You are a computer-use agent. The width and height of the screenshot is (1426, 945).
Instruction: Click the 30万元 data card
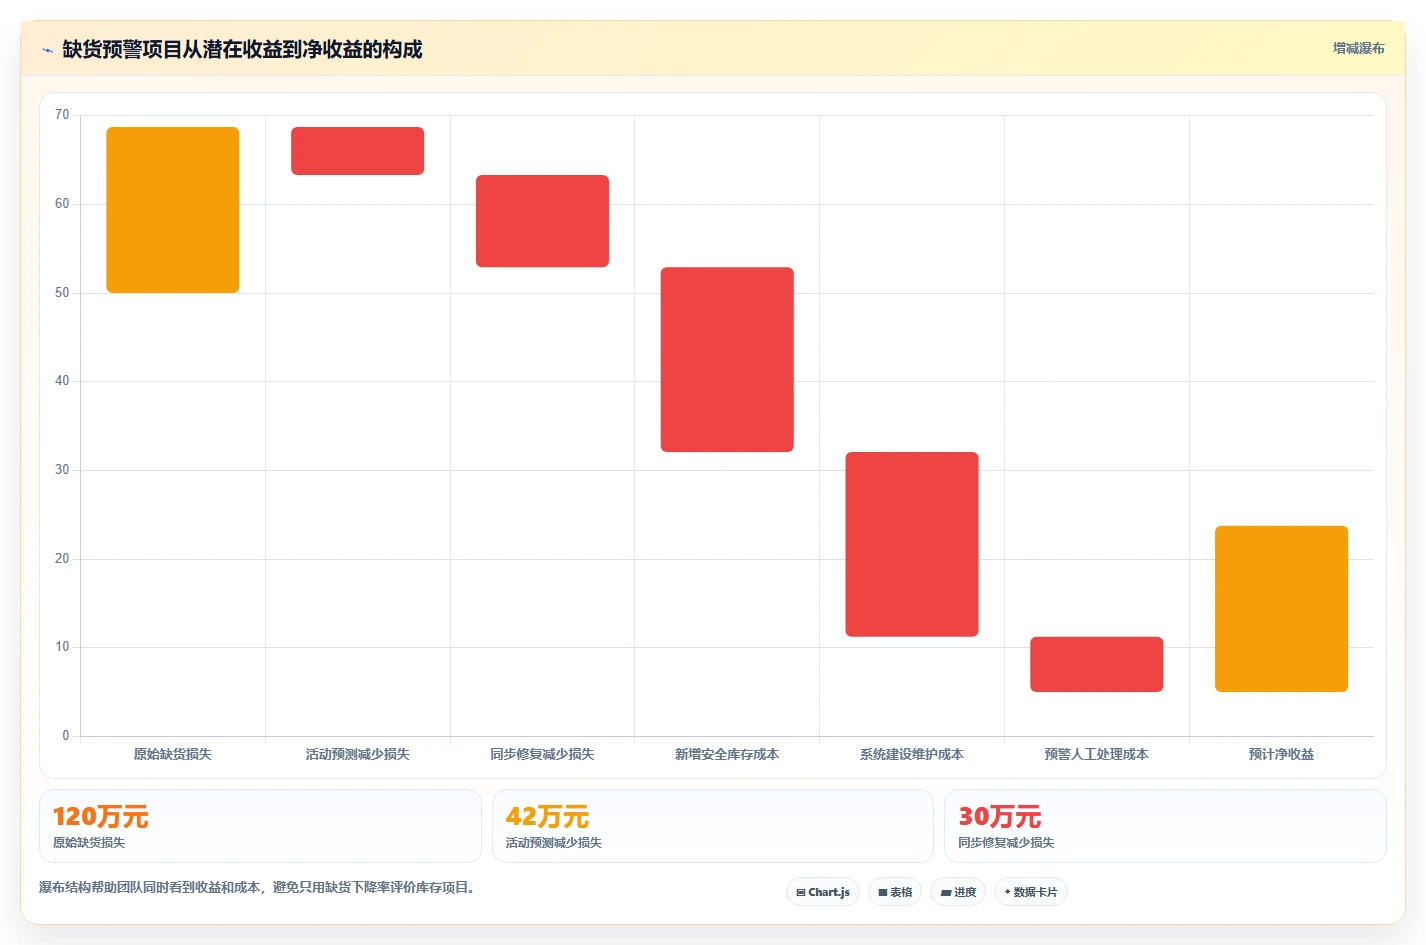[1165, 826]
